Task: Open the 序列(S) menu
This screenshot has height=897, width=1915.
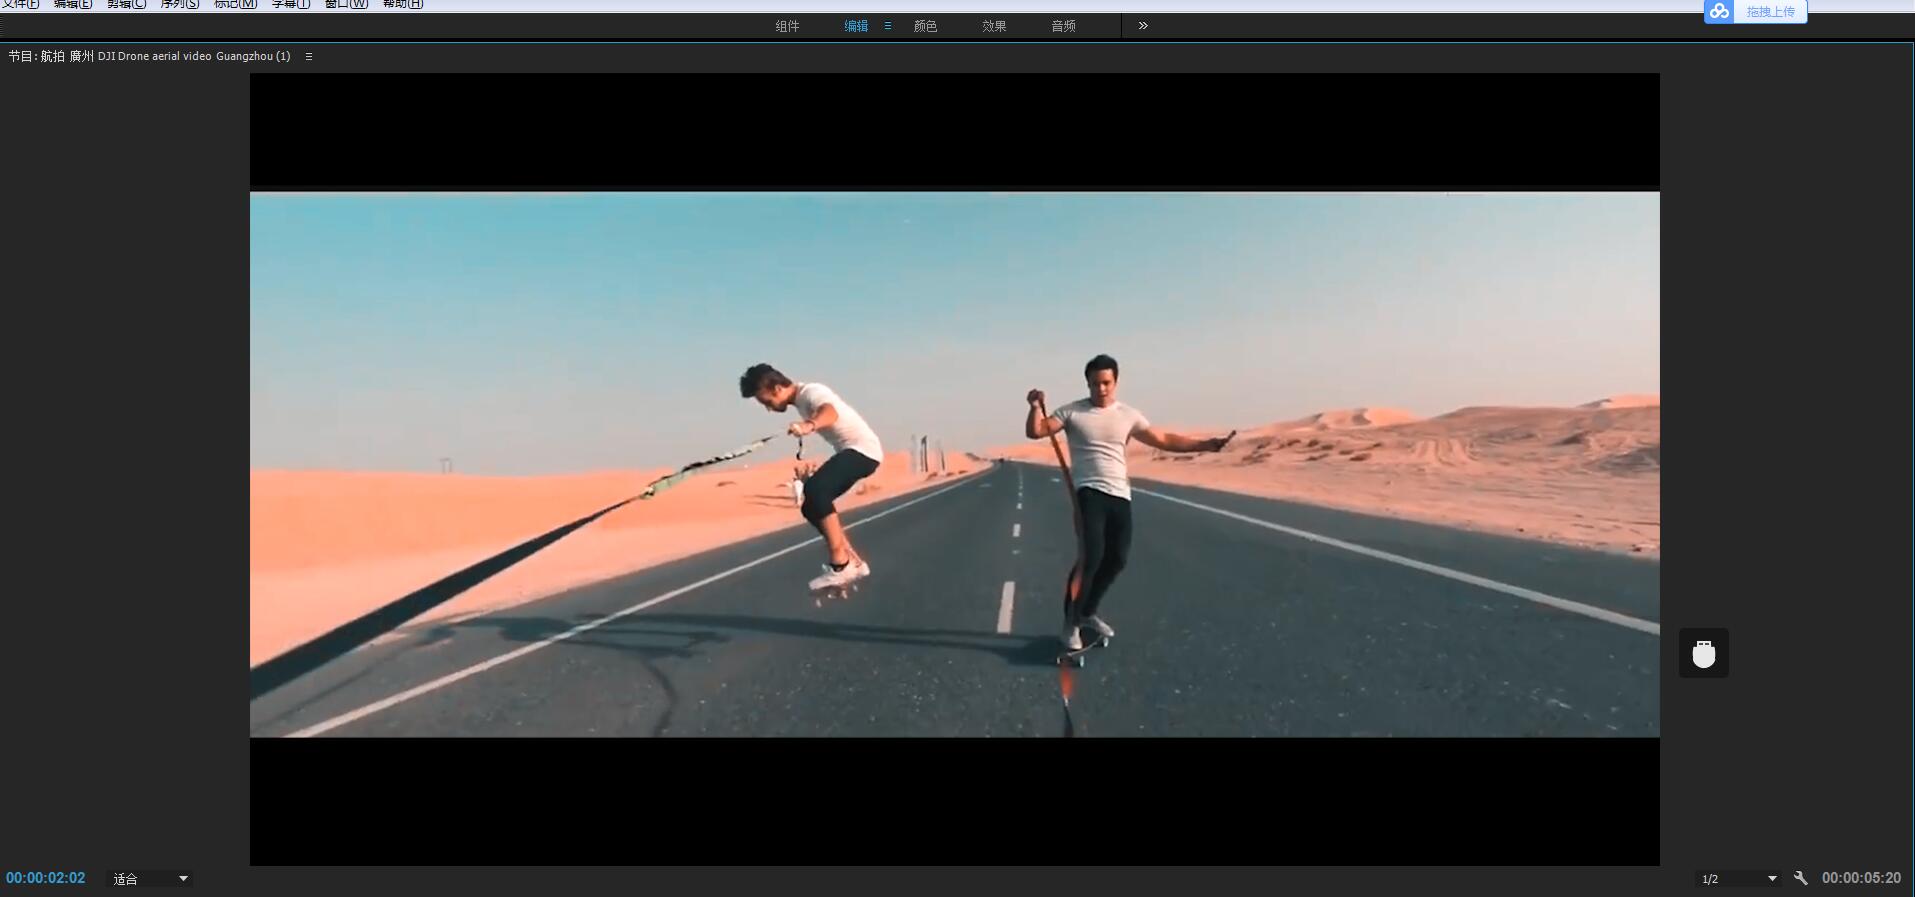Action: click(180, 4)
